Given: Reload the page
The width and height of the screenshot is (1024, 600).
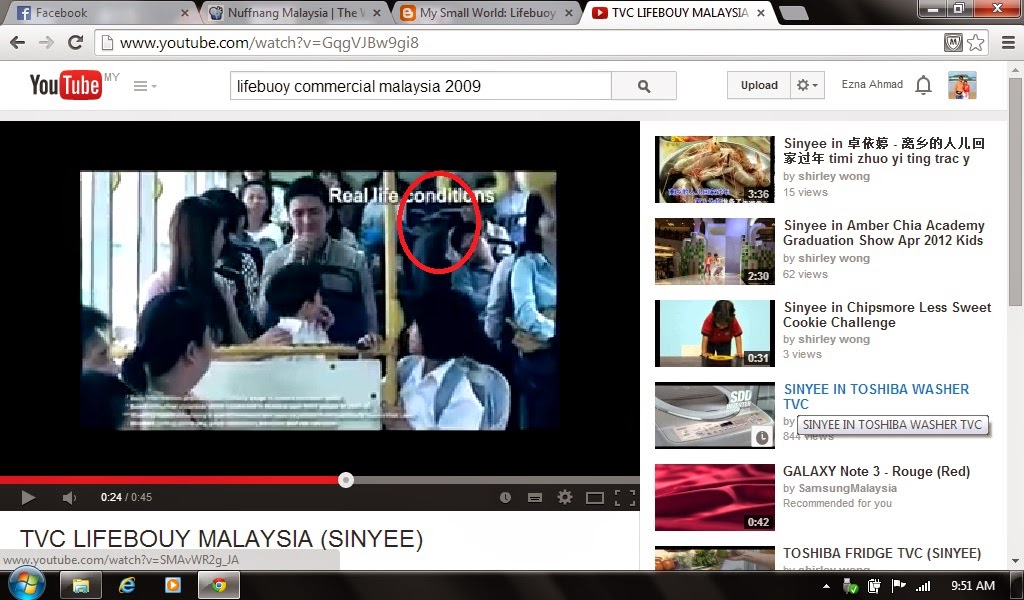Looking at the screenshot, I should pos(76,42).
